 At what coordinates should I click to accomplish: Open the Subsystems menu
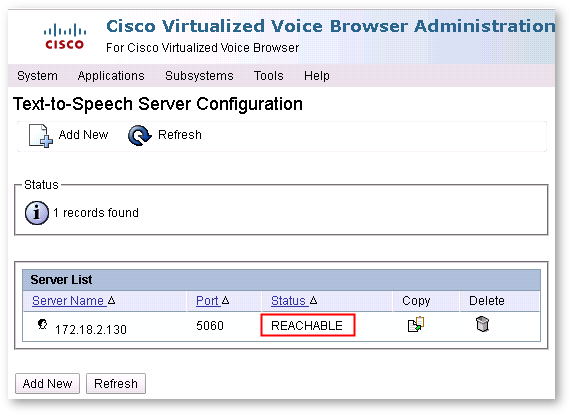click(199, 76)
